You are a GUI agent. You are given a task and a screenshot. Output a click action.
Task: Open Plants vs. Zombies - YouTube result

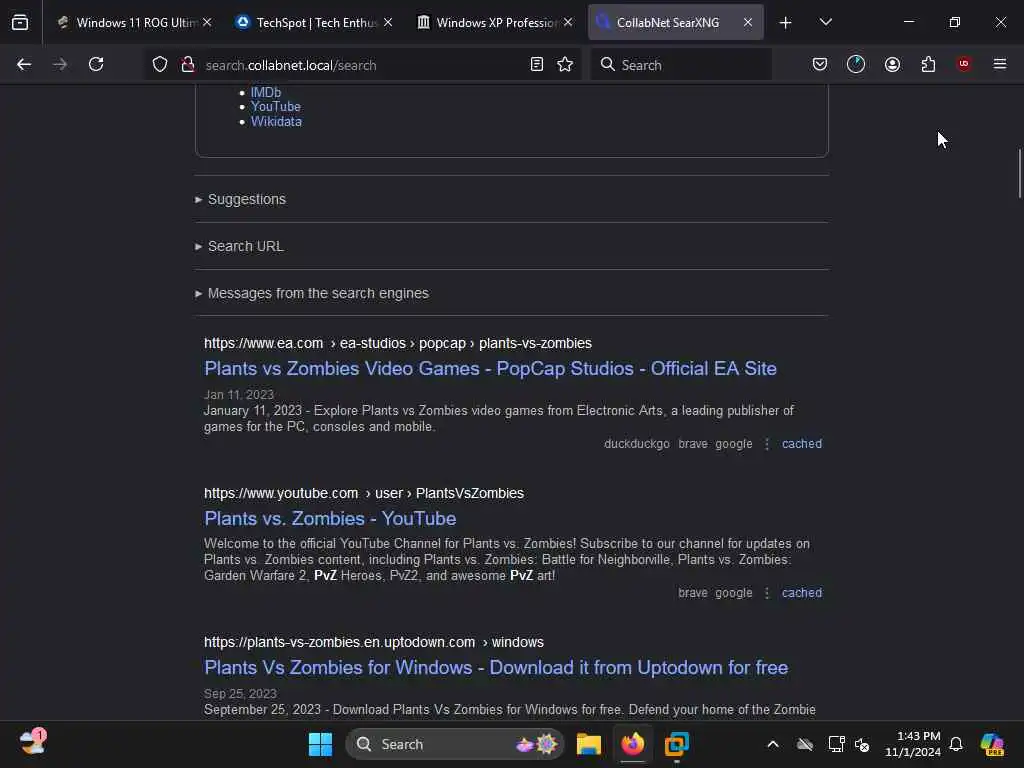pyautogui.click(x=330, y=519)
